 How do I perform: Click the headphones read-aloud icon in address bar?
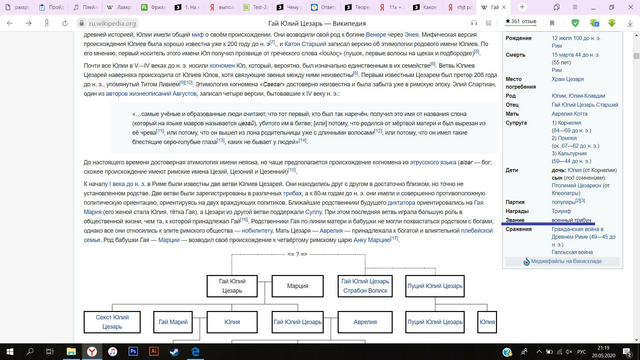click(474, 23)
